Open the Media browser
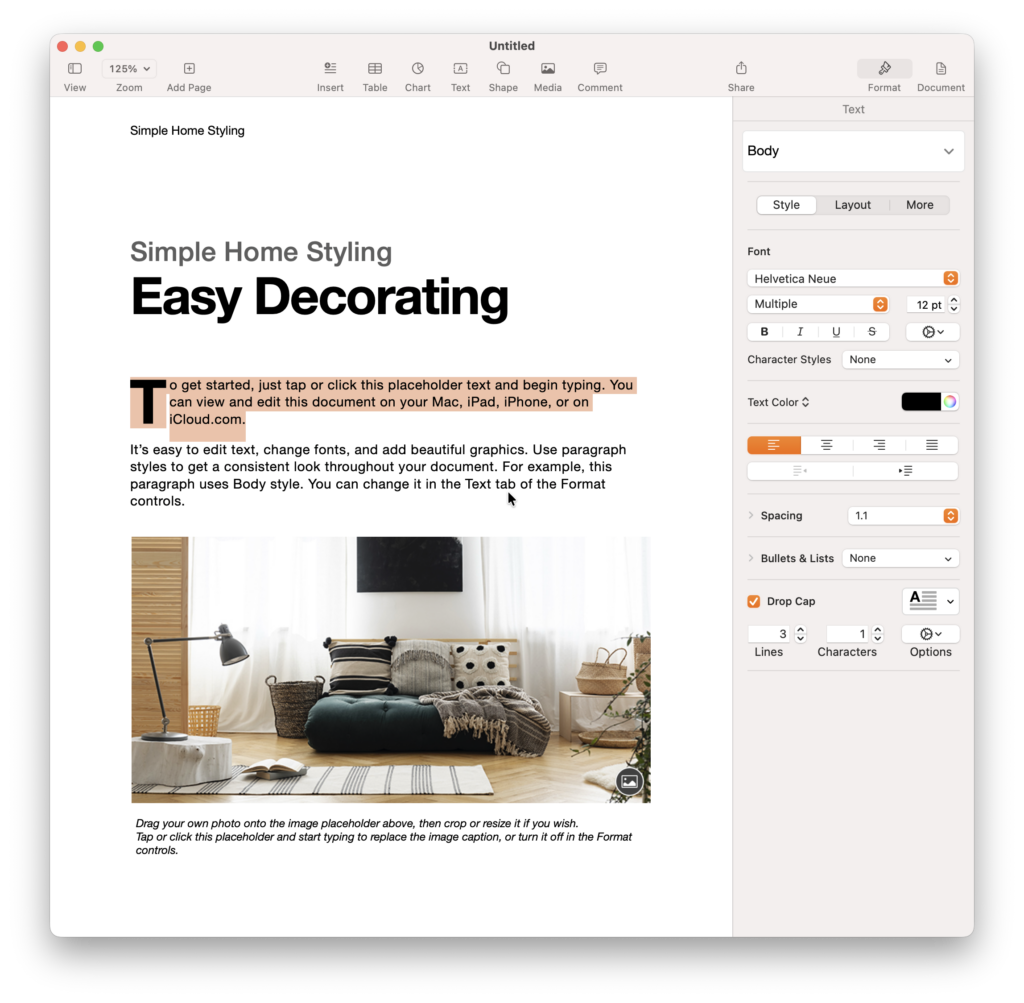The image size is (1024, 1003). [547, 70]
